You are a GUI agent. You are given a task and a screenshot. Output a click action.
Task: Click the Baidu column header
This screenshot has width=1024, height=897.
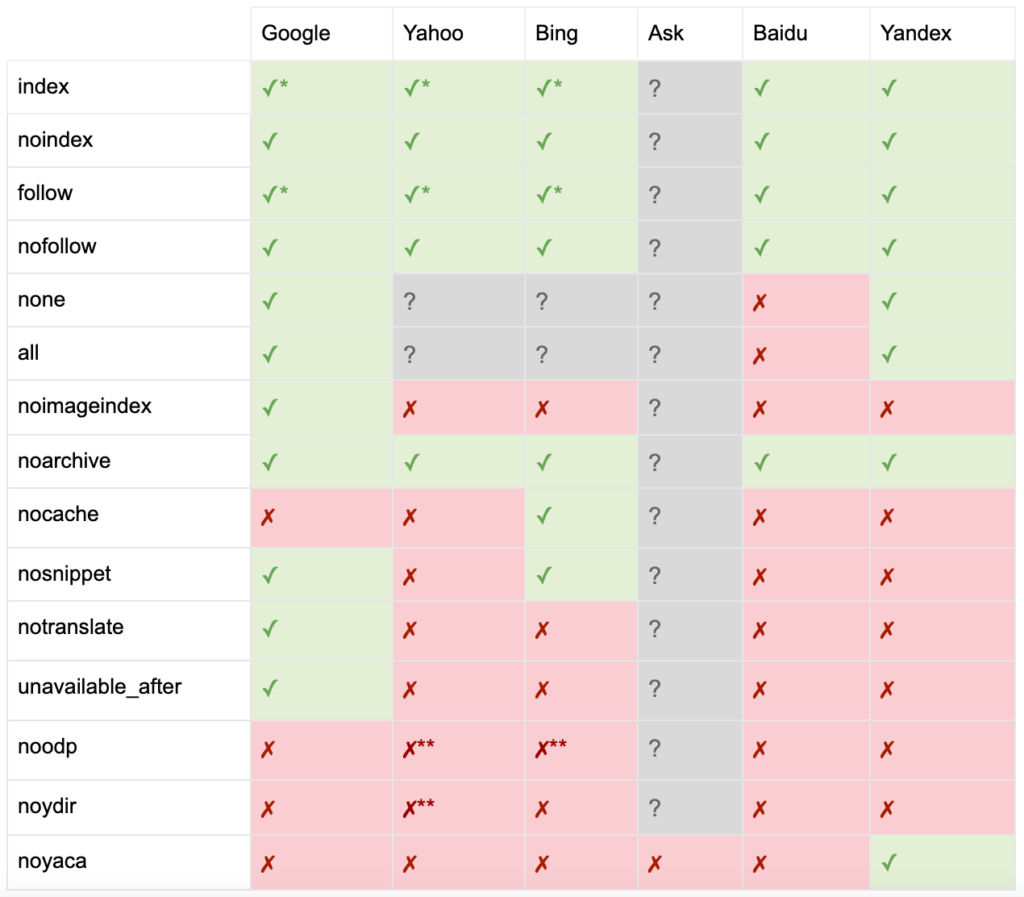780,33
